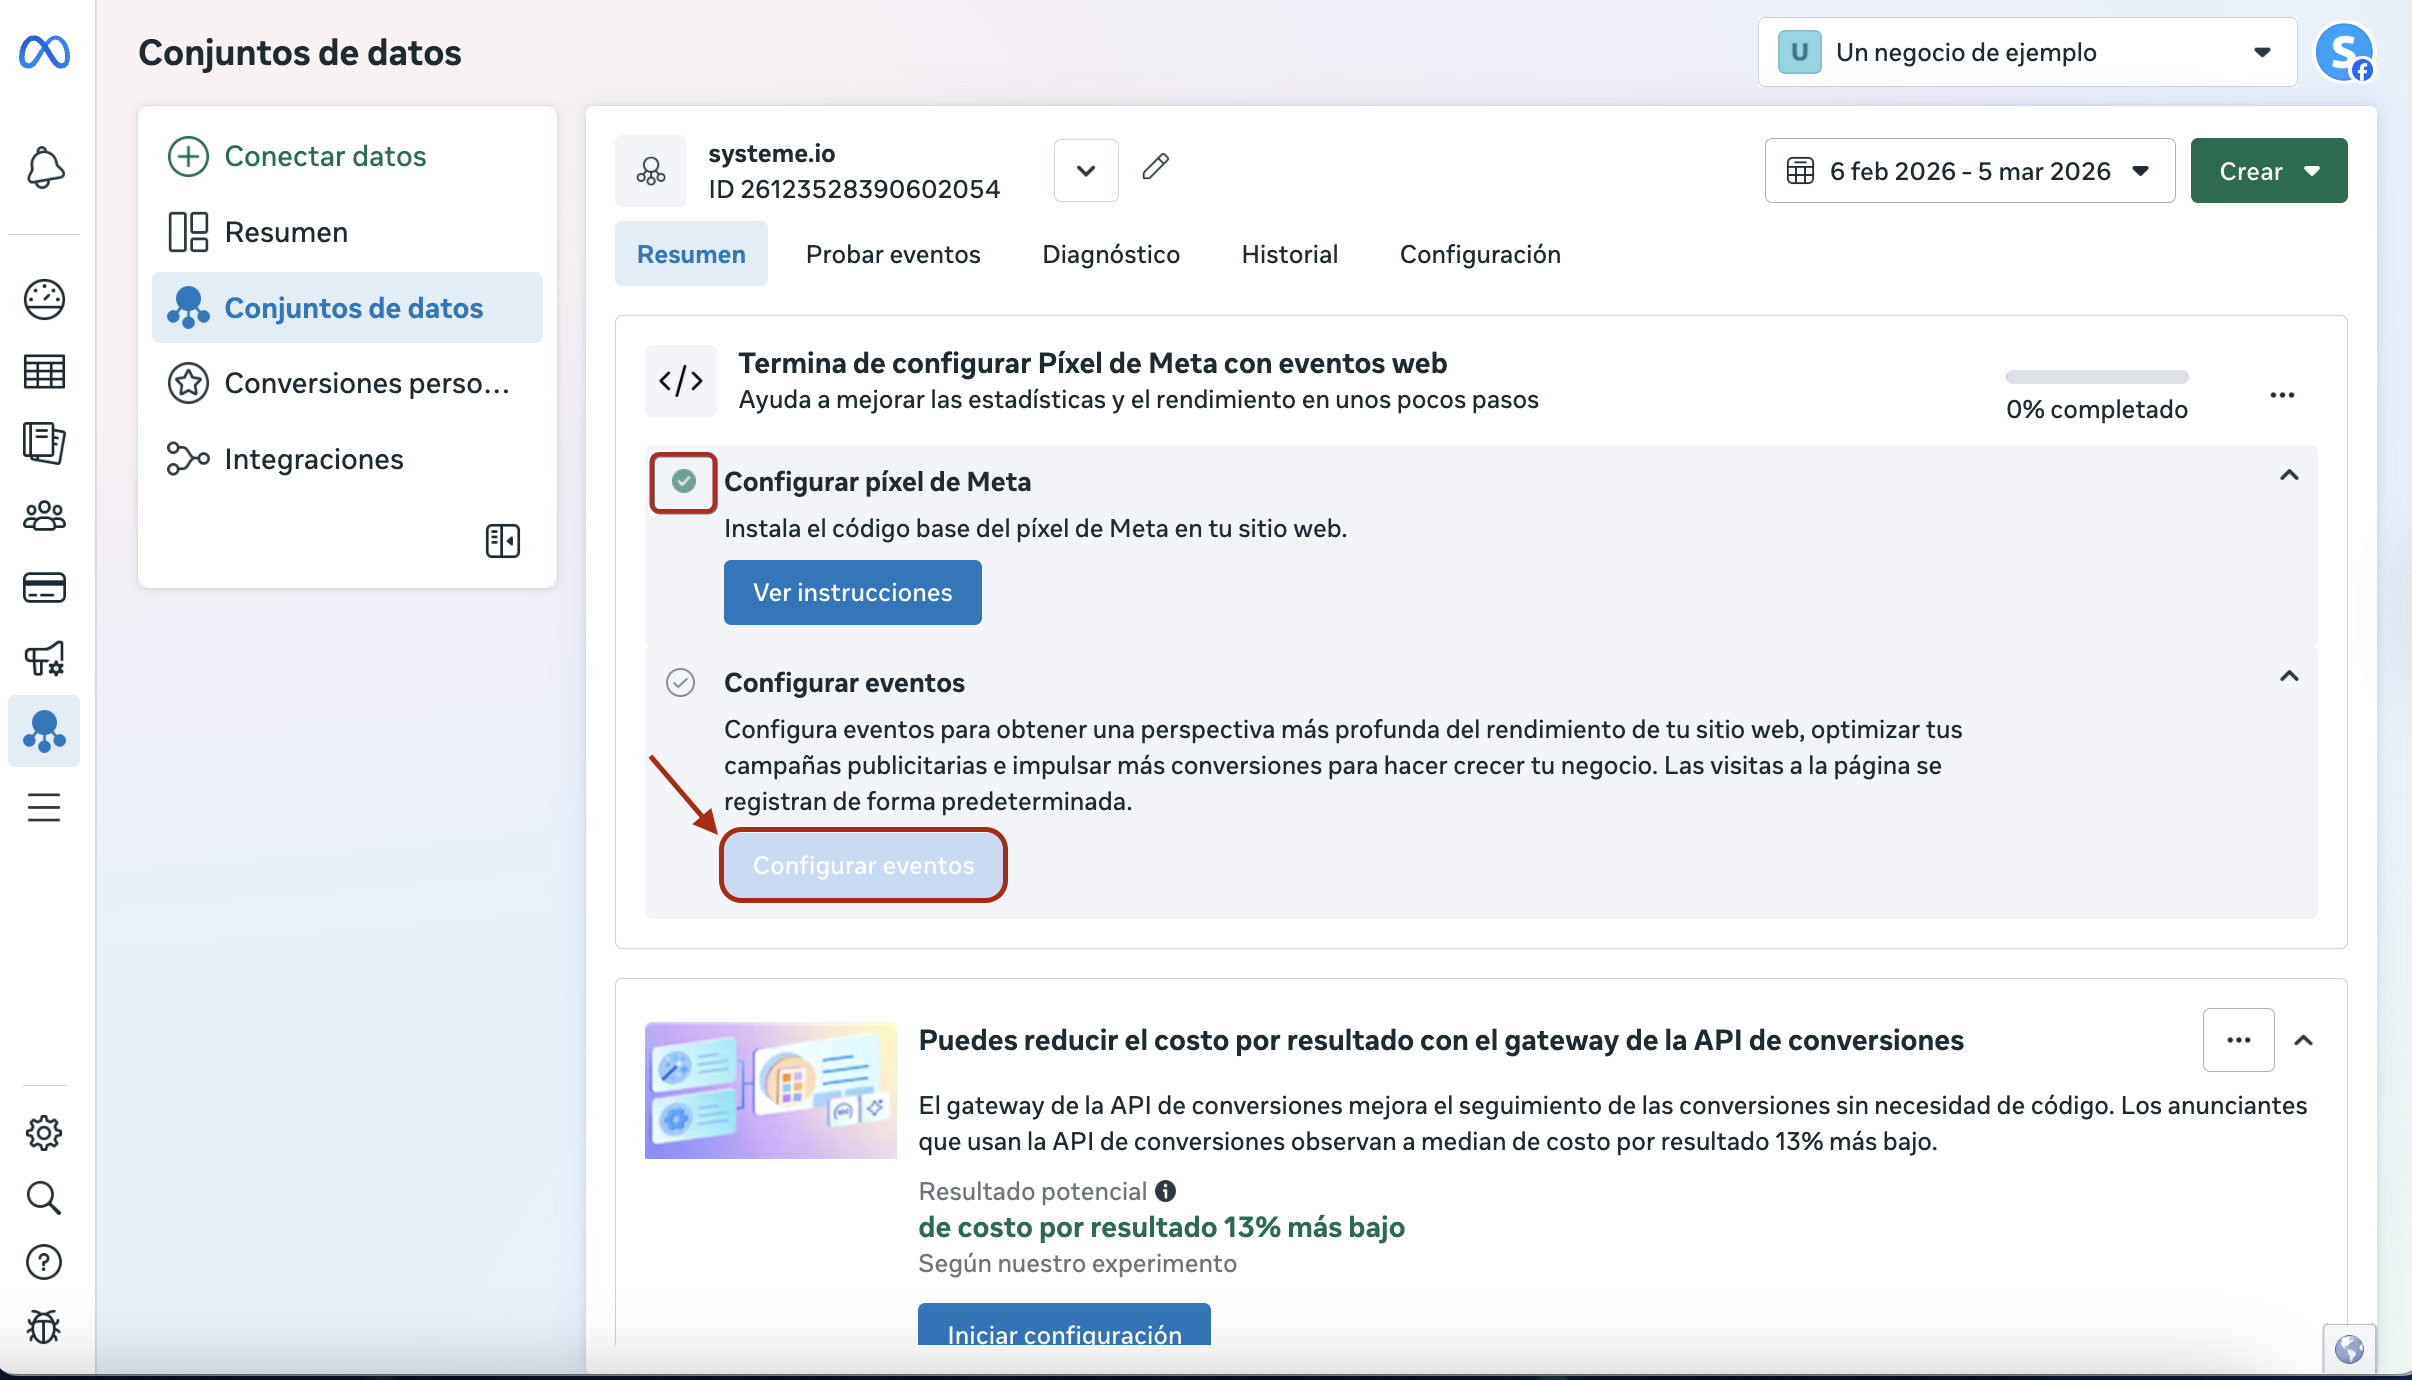Open the date range dropdown
The width and height of the screenshot is (2412, 1380).
pyautogui.click(x=1969, y=171)
